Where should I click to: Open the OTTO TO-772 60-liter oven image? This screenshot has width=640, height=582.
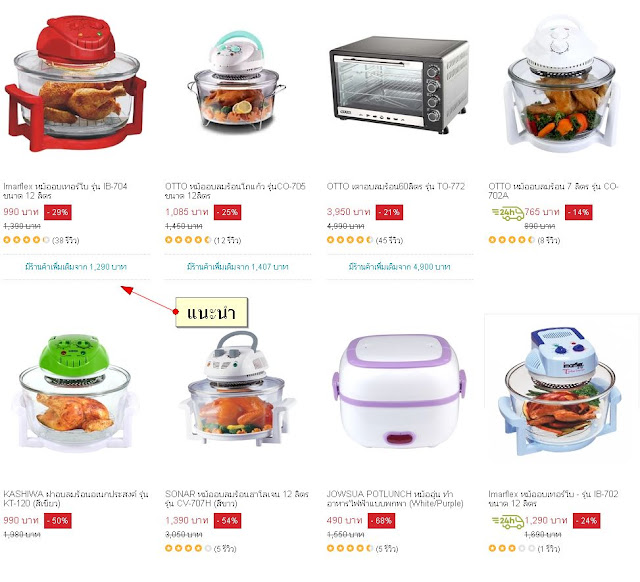tap(398, 84)
